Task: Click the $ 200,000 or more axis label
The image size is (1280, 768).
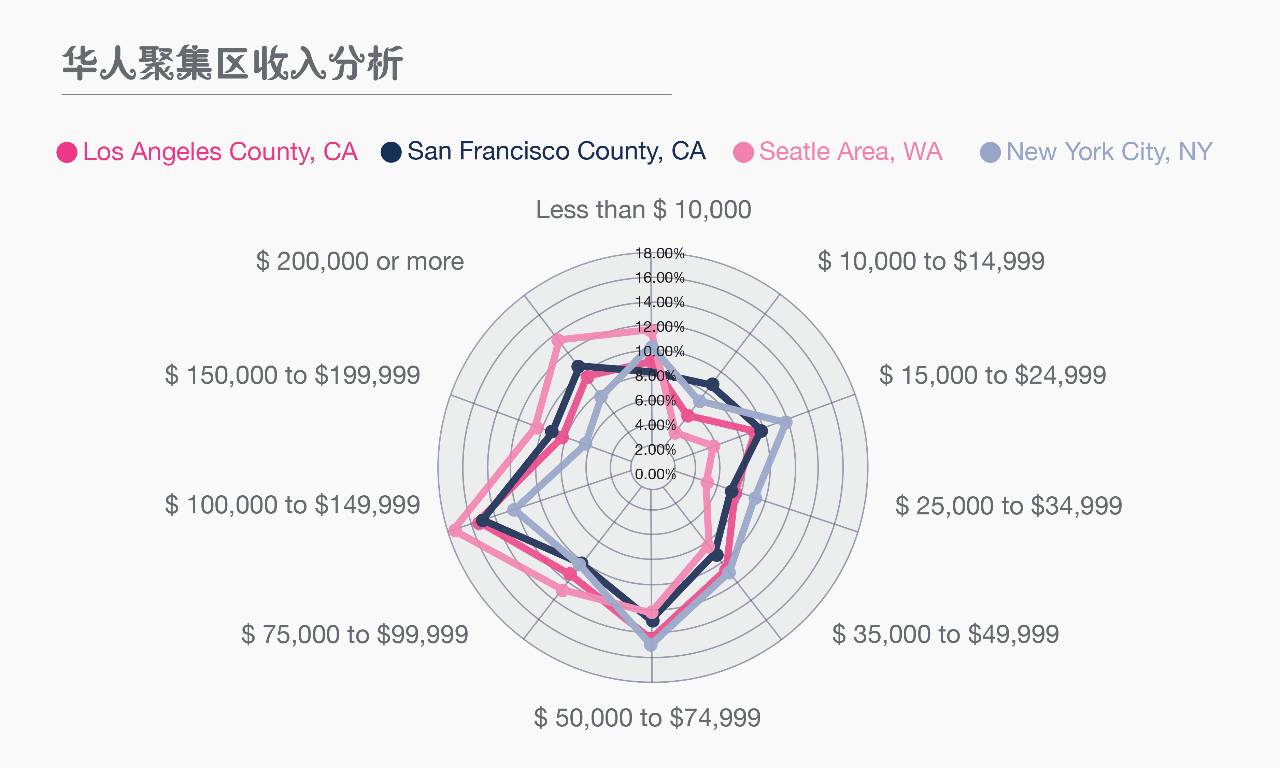Action: click(360, 261)
